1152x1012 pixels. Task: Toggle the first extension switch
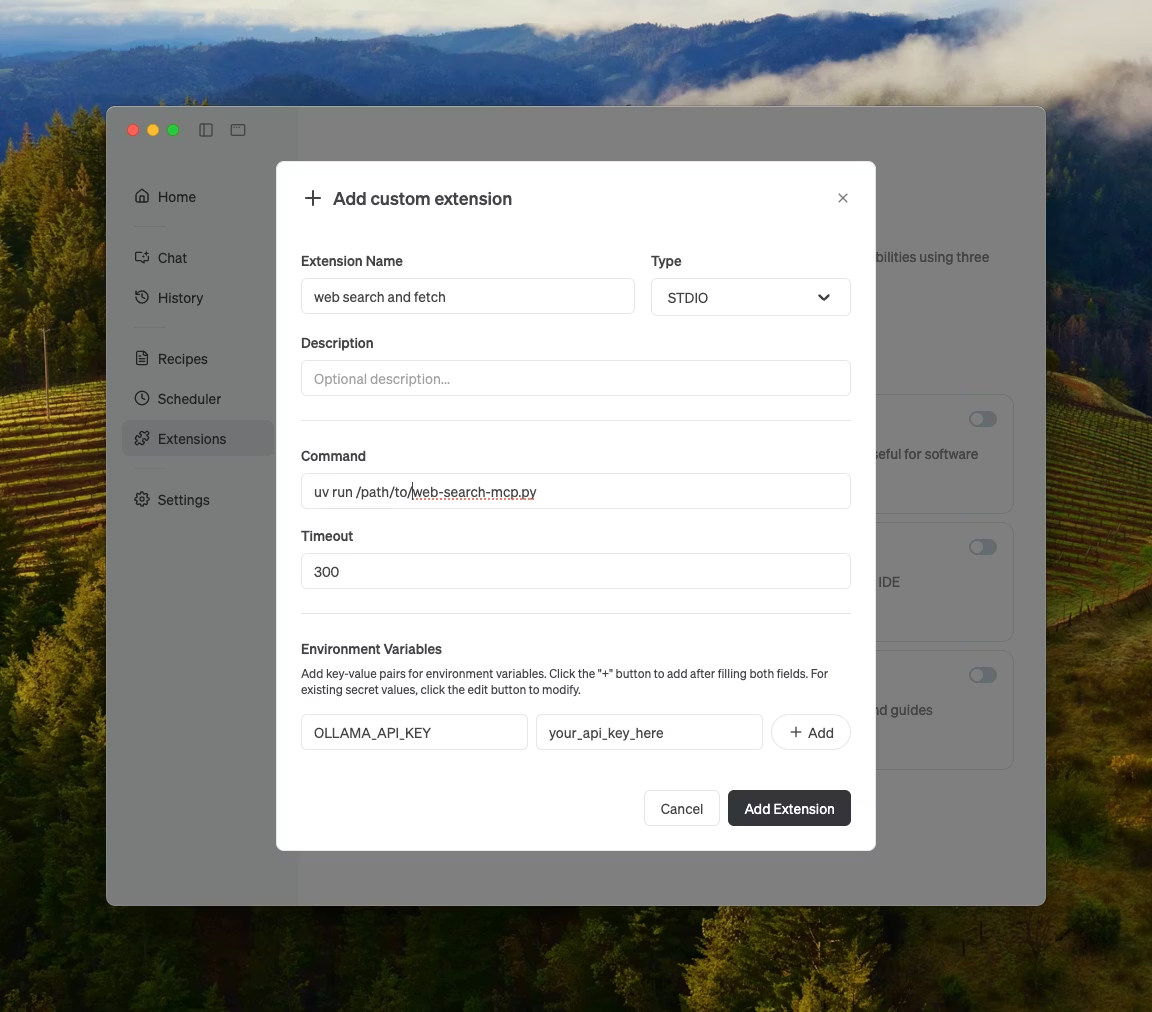point(982,419)
